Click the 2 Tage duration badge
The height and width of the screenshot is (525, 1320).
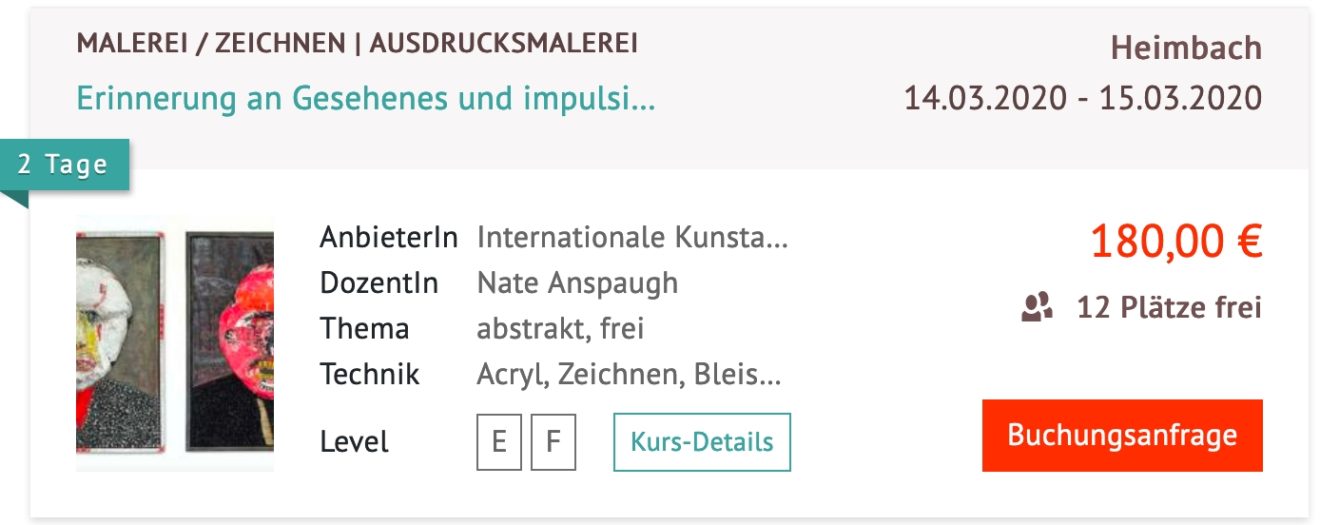pos(63,165)
